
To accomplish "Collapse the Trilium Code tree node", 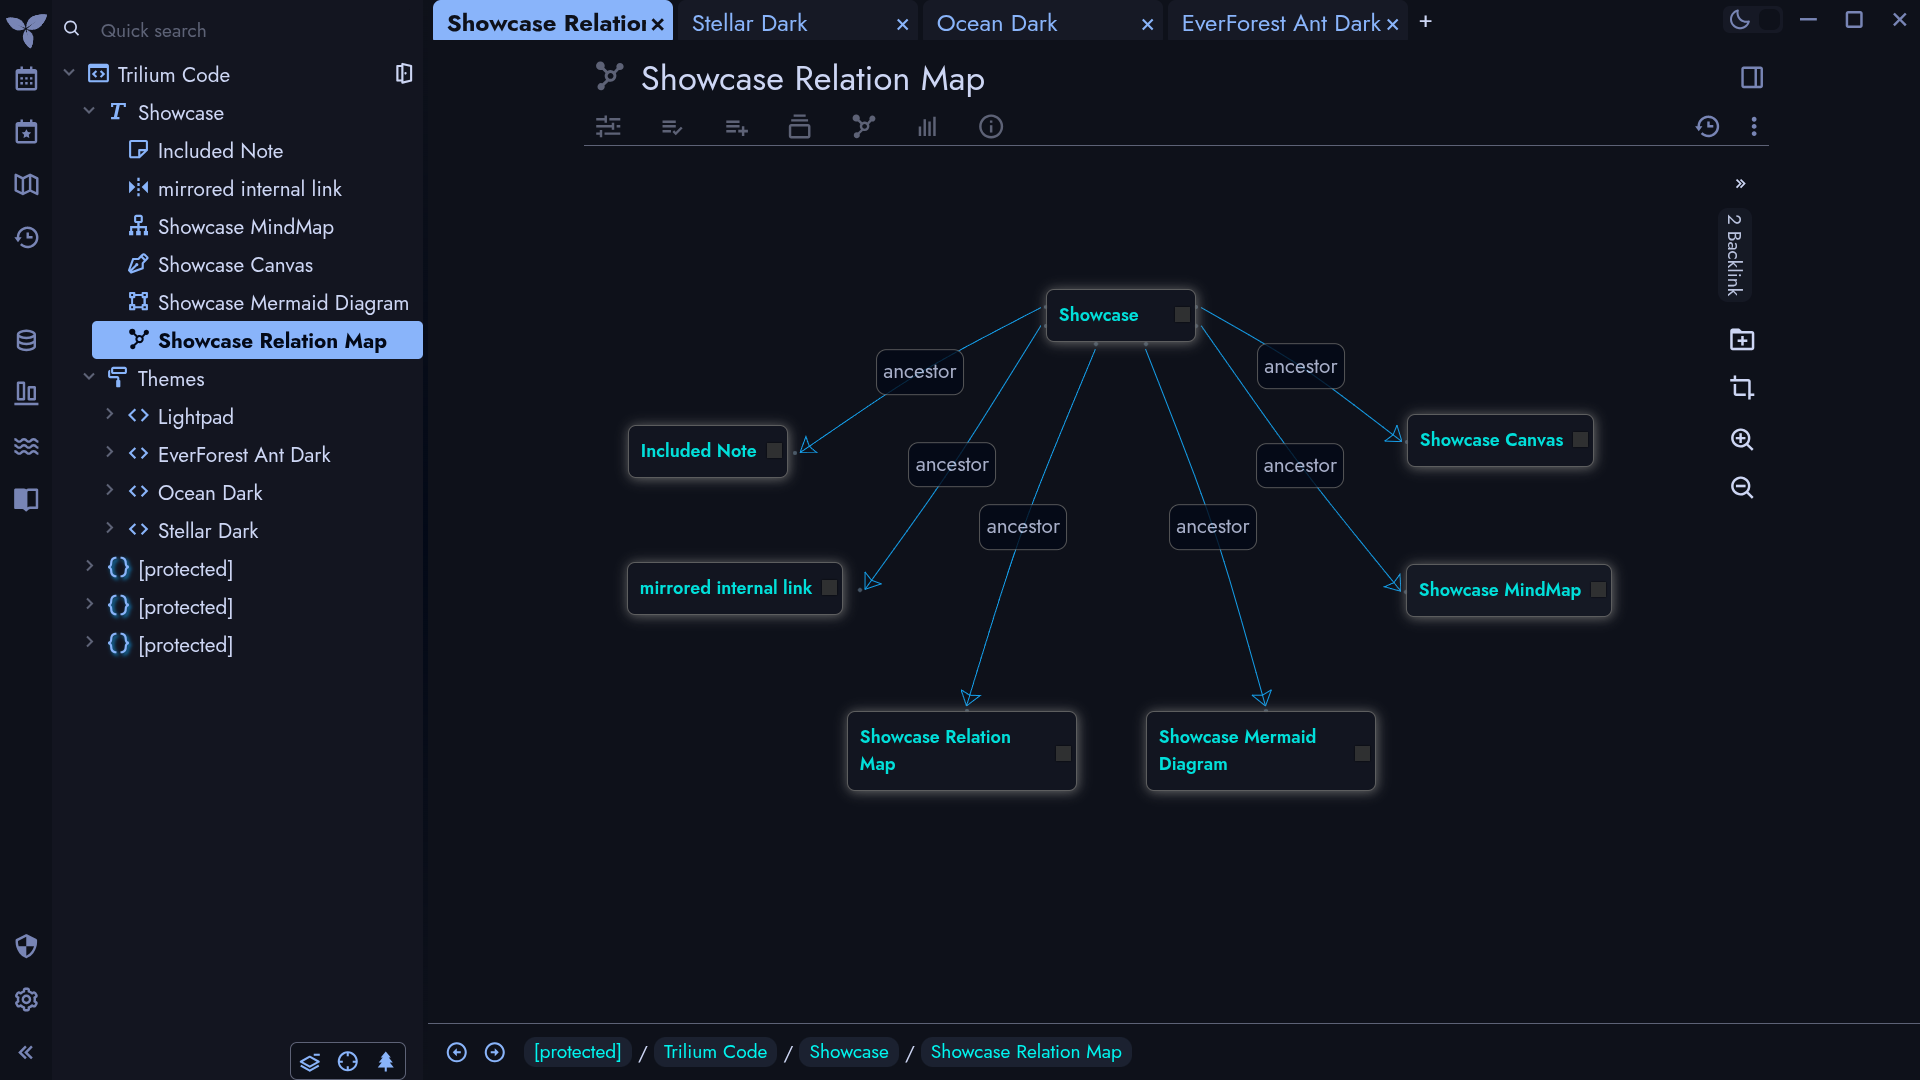I will pyautogui.click(x=69, y=73).
